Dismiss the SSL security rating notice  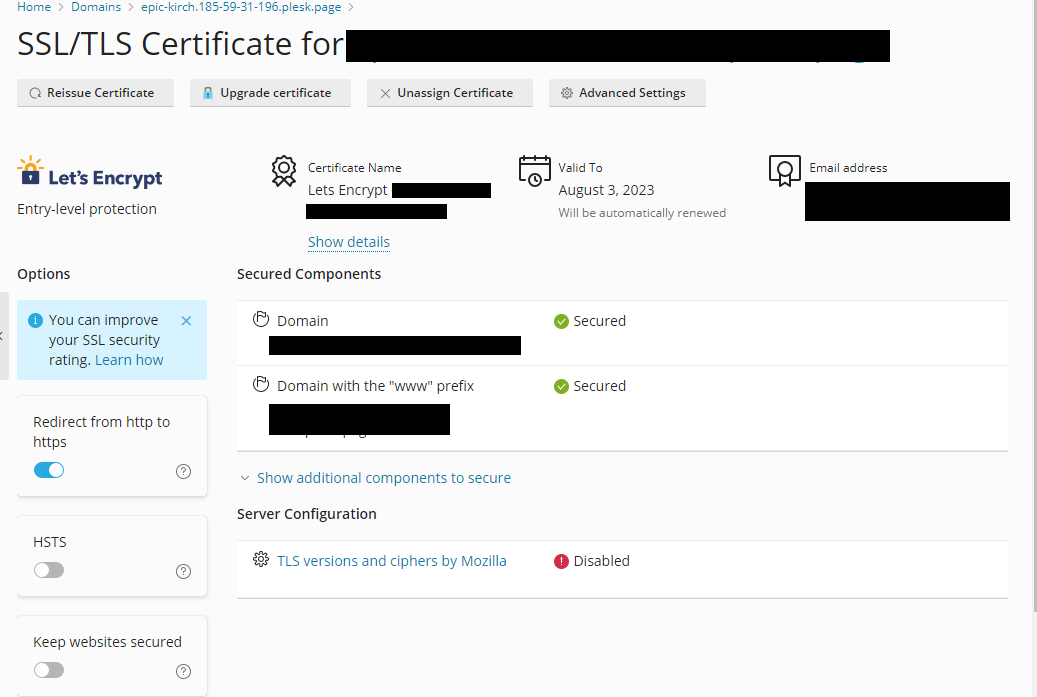[x=187, y=321]
